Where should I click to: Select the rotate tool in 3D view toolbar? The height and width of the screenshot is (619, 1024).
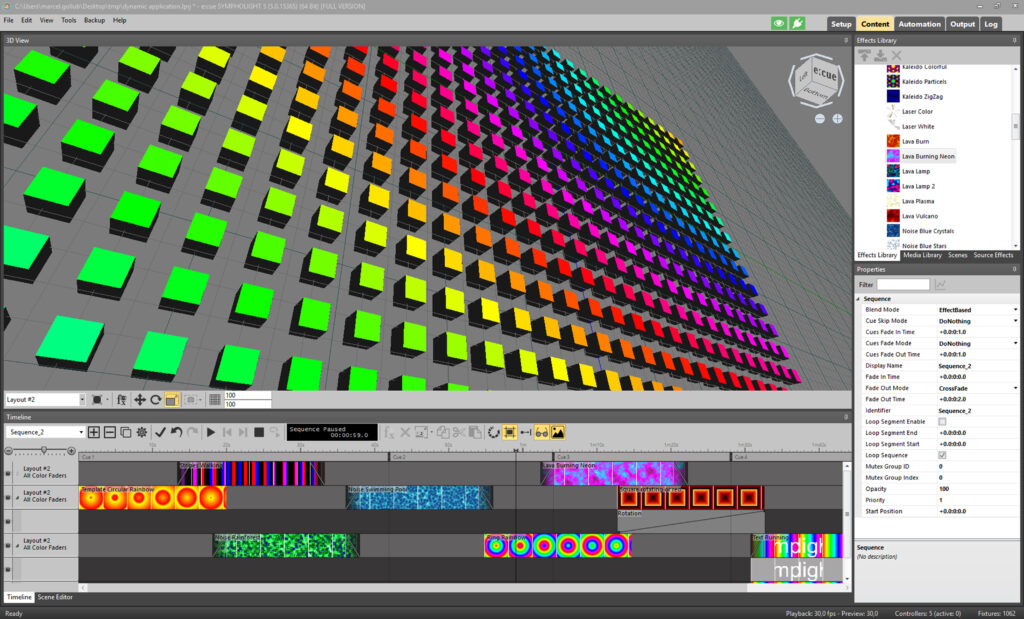tap(156, 399)
